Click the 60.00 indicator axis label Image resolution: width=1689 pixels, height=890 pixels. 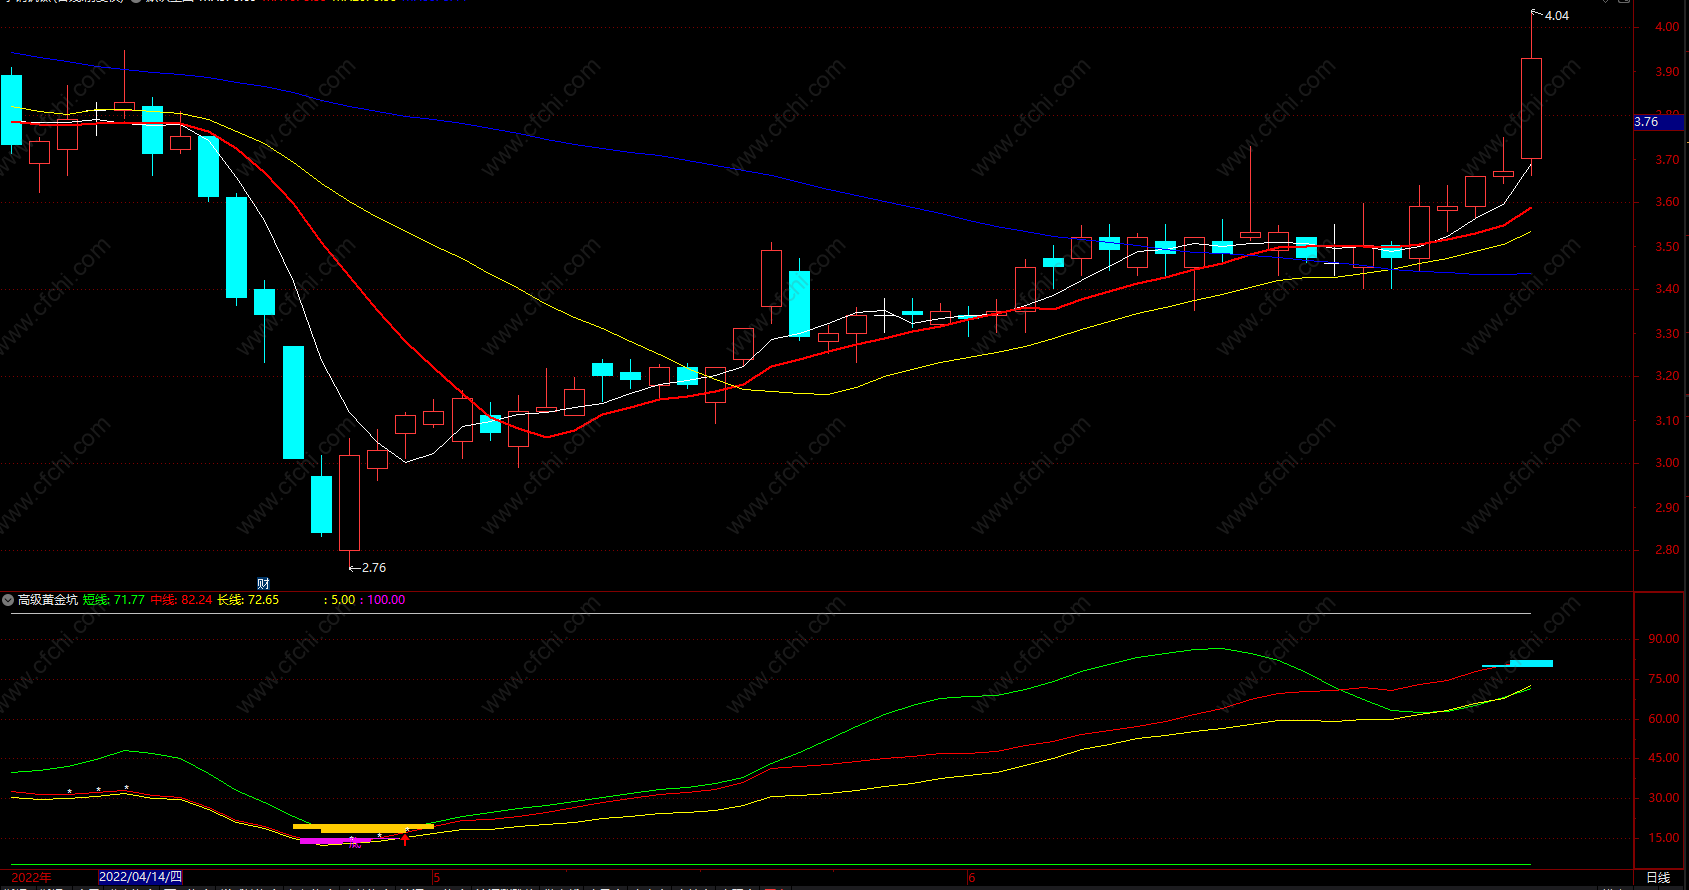click(1664, 719)
